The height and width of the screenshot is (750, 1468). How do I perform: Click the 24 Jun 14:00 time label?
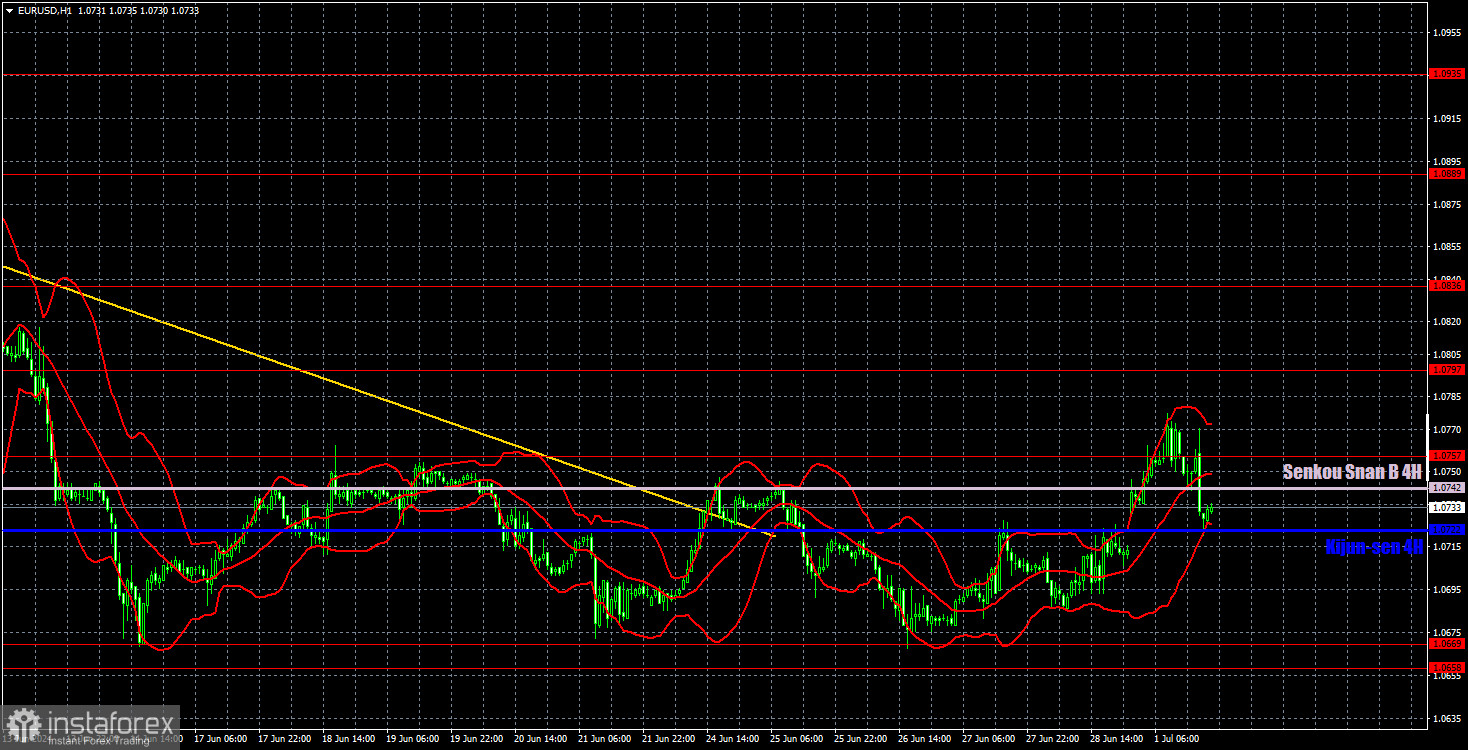tap(733, 739)
